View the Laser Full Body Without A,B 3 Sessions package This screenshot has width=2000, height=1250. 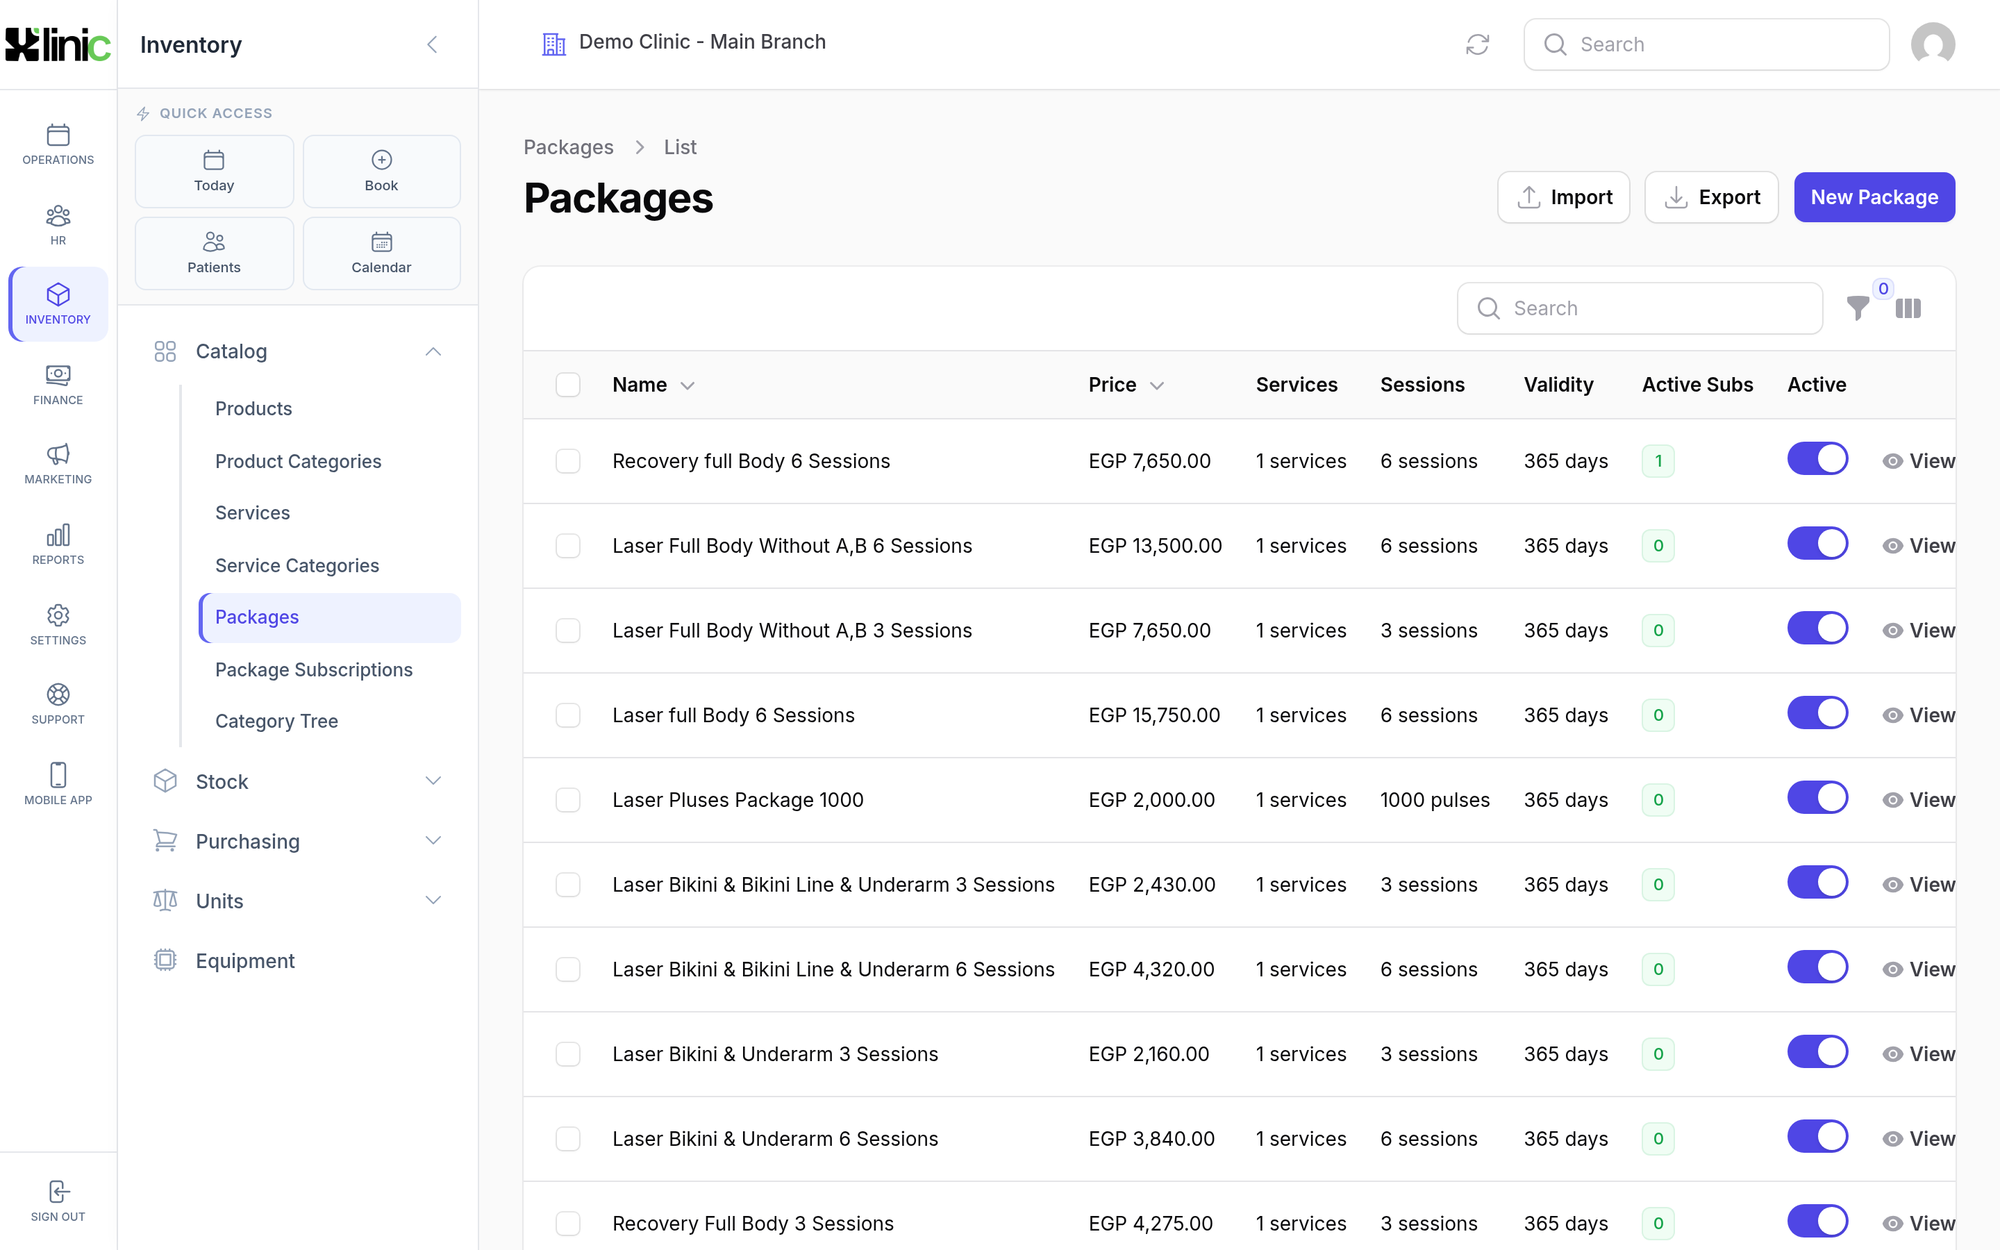pyautogui.click(x=1918, y=631)
